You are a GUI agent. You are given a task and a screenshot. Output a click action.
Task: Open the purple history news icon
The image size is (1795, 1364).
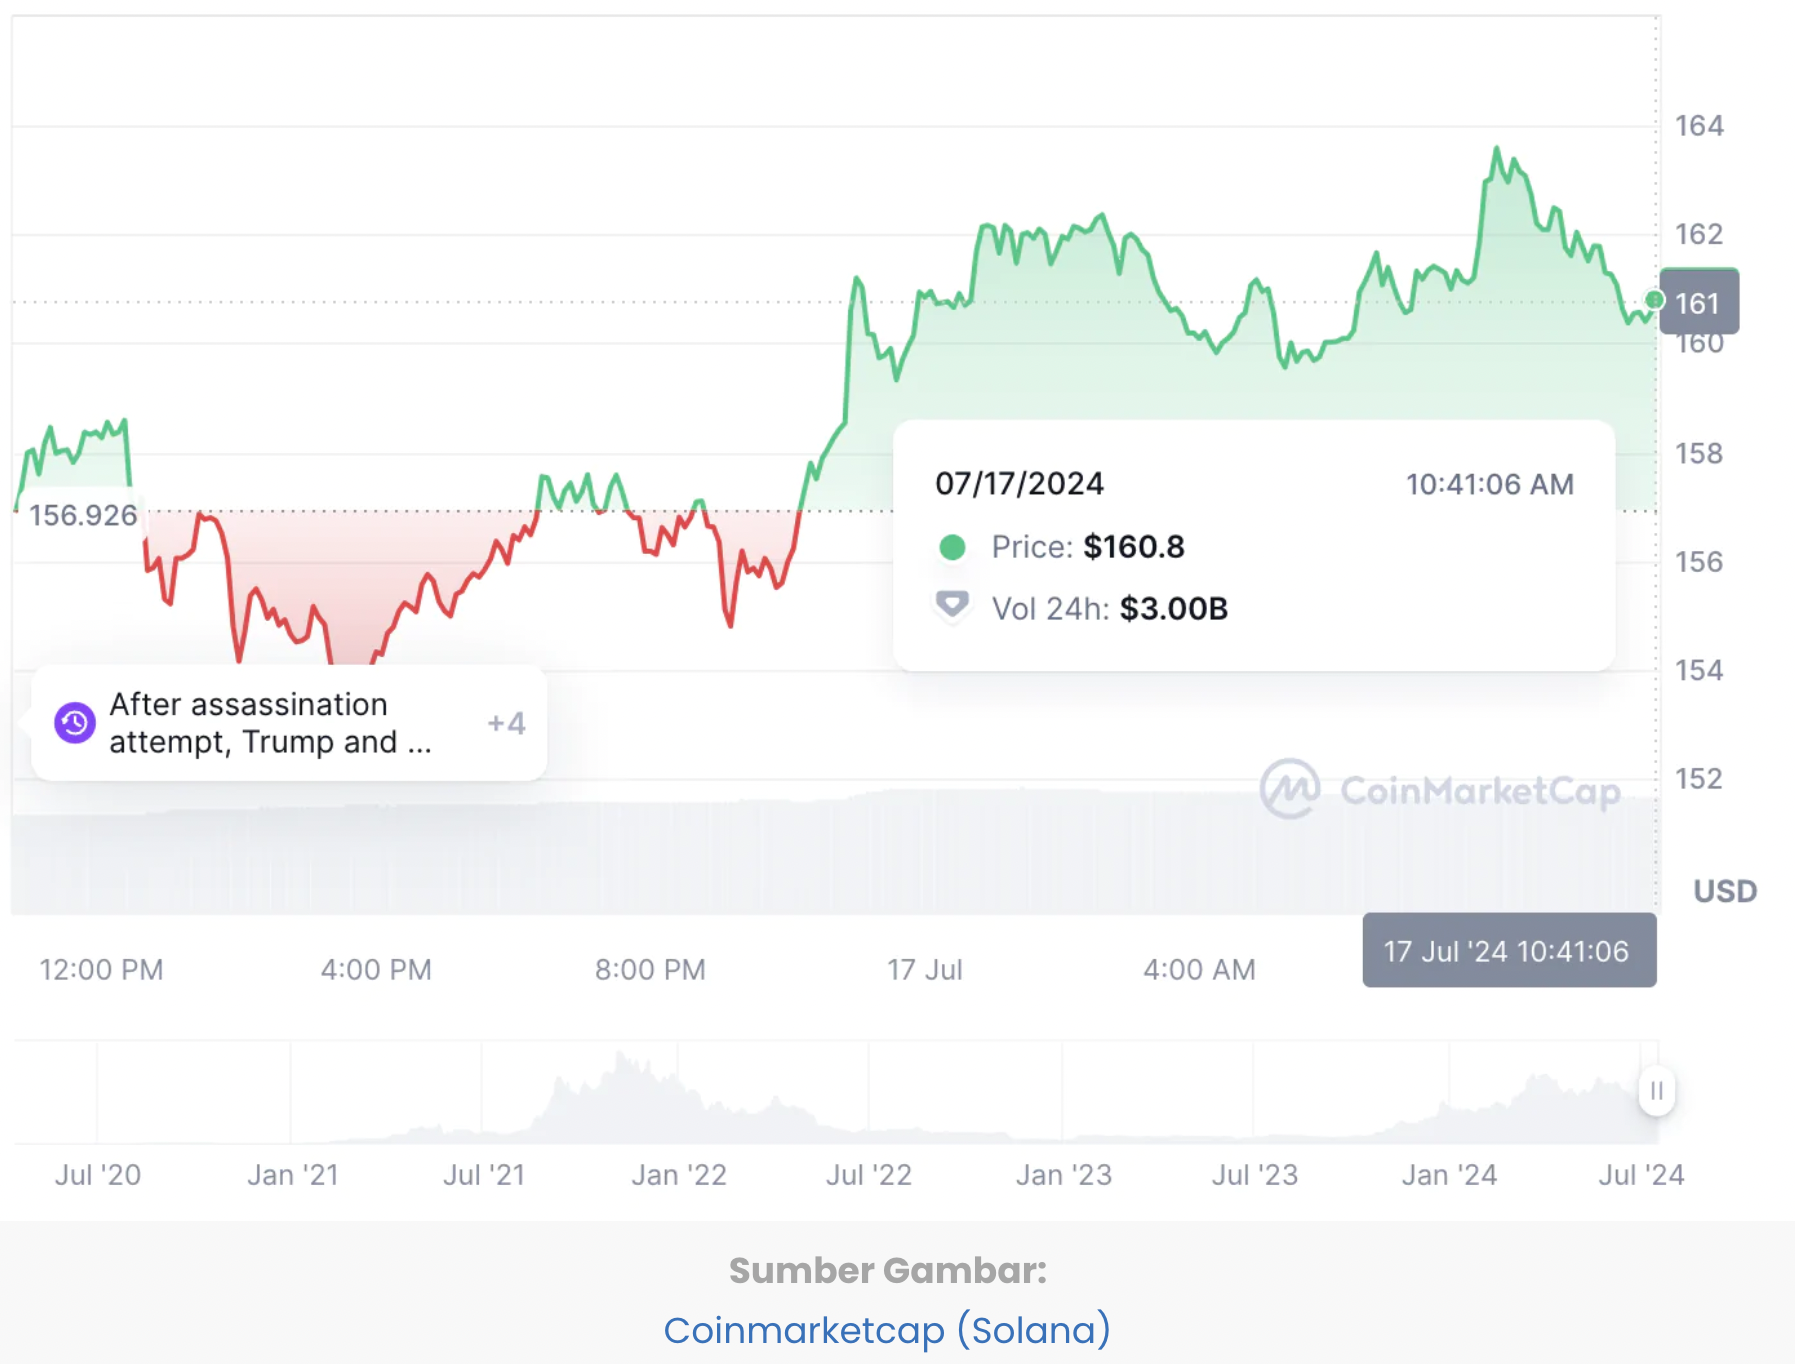pos(75,722)
